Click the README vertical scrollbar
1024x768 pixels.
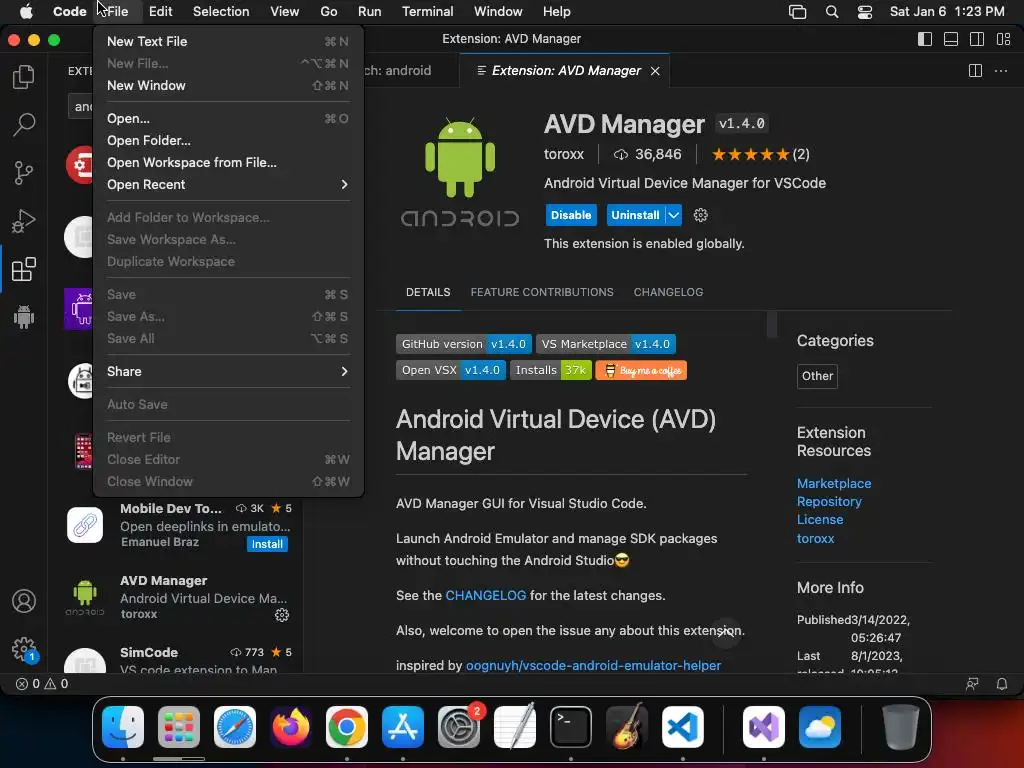[x=771, y=325]
